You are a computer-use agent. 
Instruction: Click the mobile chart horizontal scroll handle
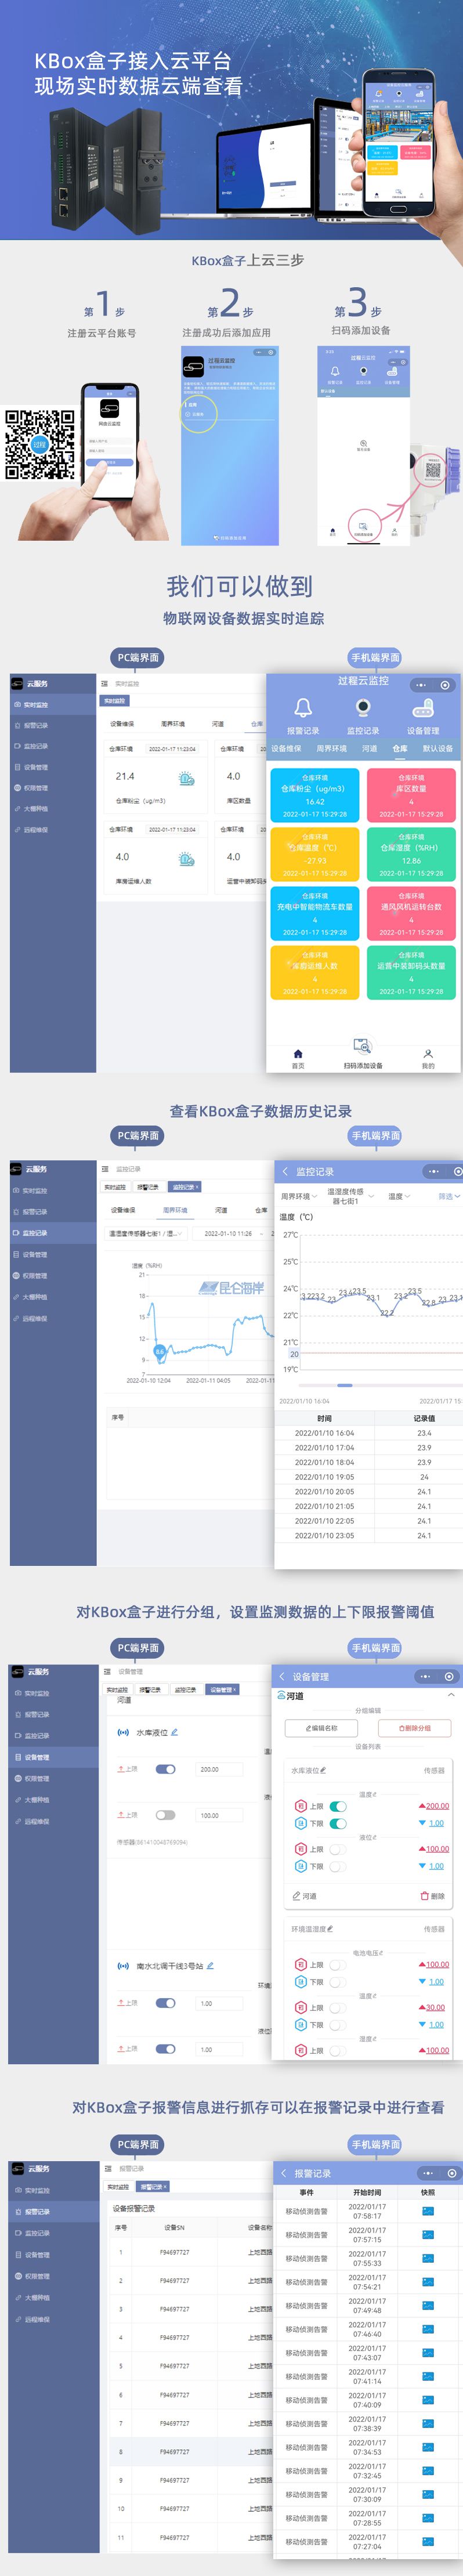coord(344,1385)
